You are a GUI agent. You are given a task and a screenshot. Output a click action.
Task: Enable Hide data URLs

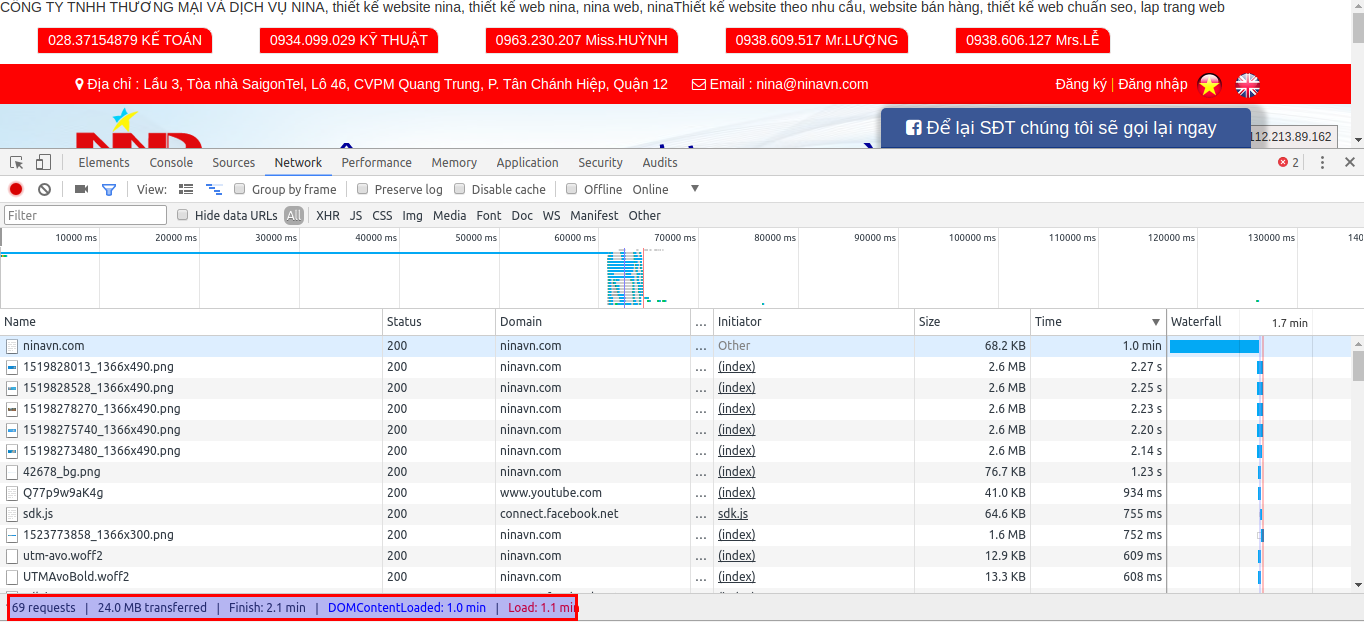click(183, 215)
